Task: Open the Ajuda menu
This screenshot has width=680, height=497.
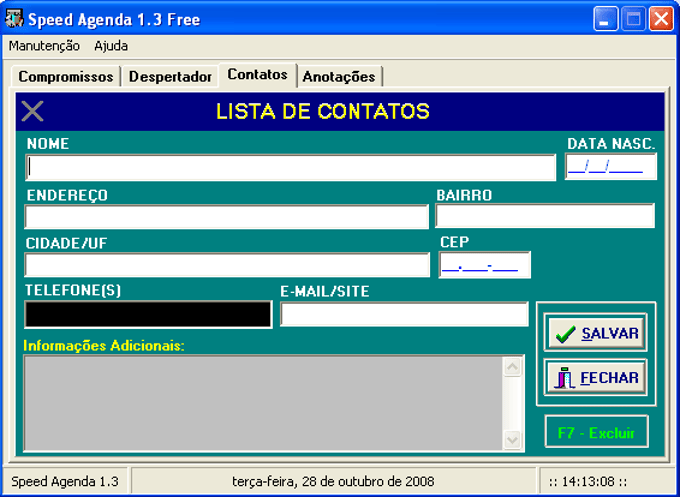Action: click(x=111, y=46)
